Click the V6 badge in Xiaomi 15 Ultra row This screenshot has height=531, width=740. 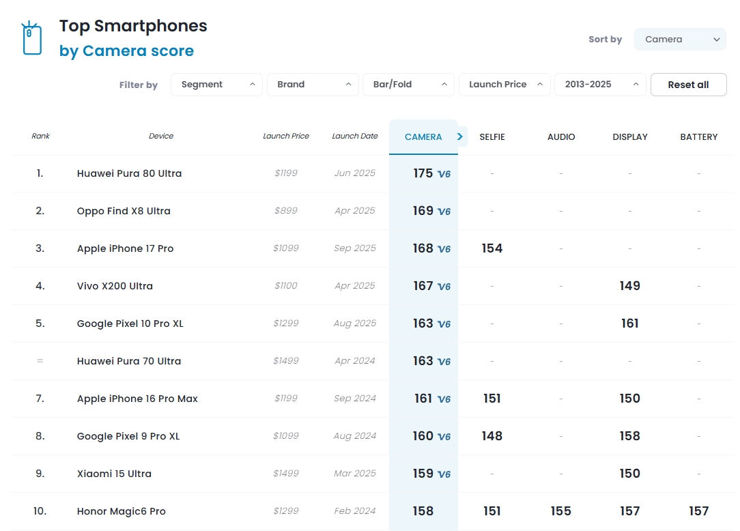tap(445, 474)
